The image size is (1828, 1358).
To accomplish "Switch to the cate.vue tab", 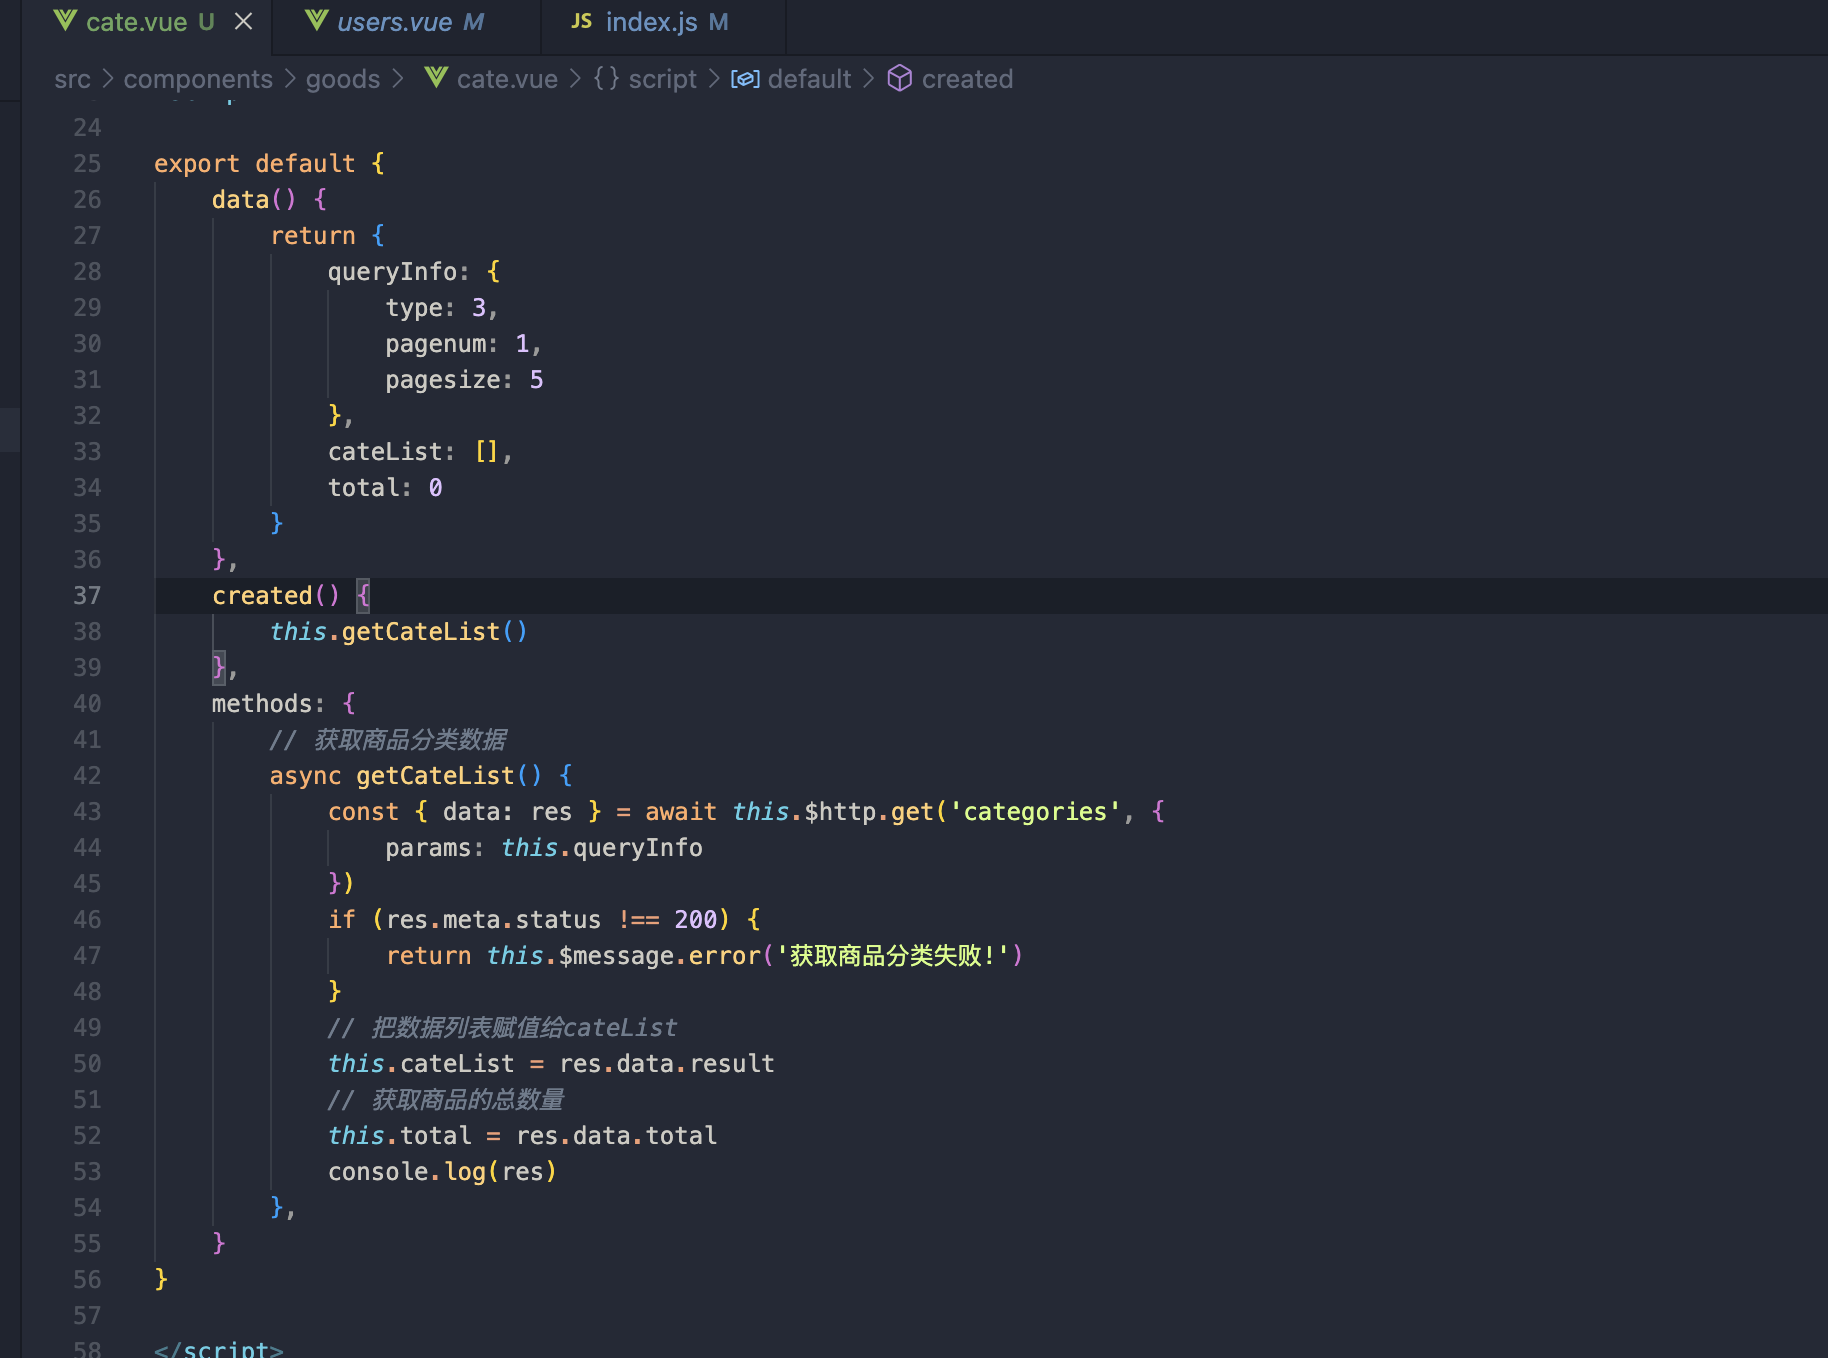I will 136,22.
